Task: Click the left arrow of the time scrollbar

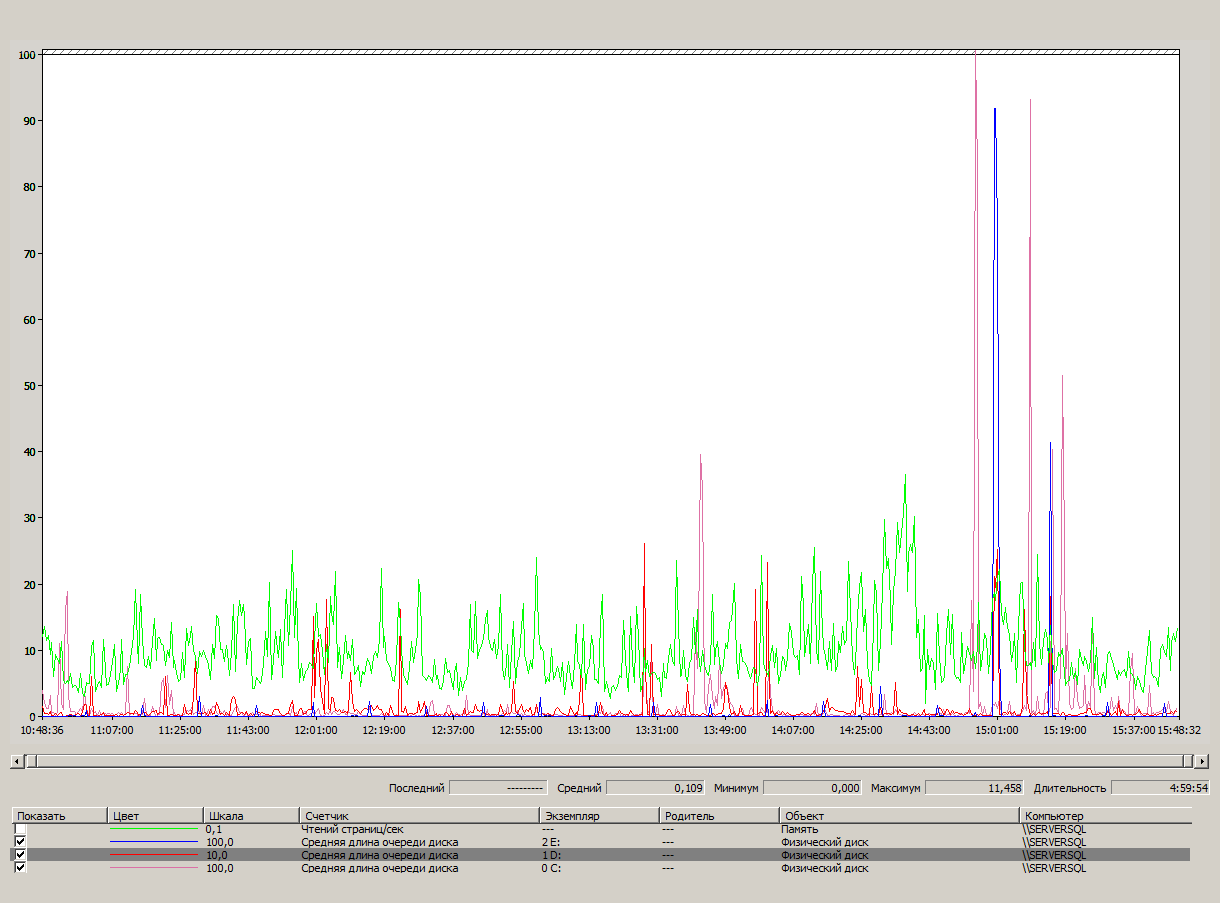Action: point(15,762)
